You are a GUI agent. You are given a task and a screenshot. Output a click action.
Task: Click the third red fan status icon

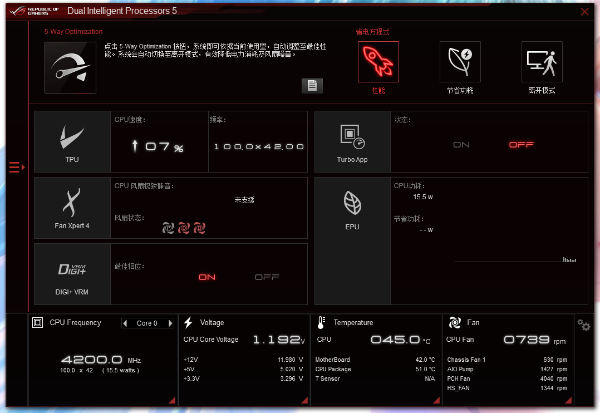(x=199, y=228)
